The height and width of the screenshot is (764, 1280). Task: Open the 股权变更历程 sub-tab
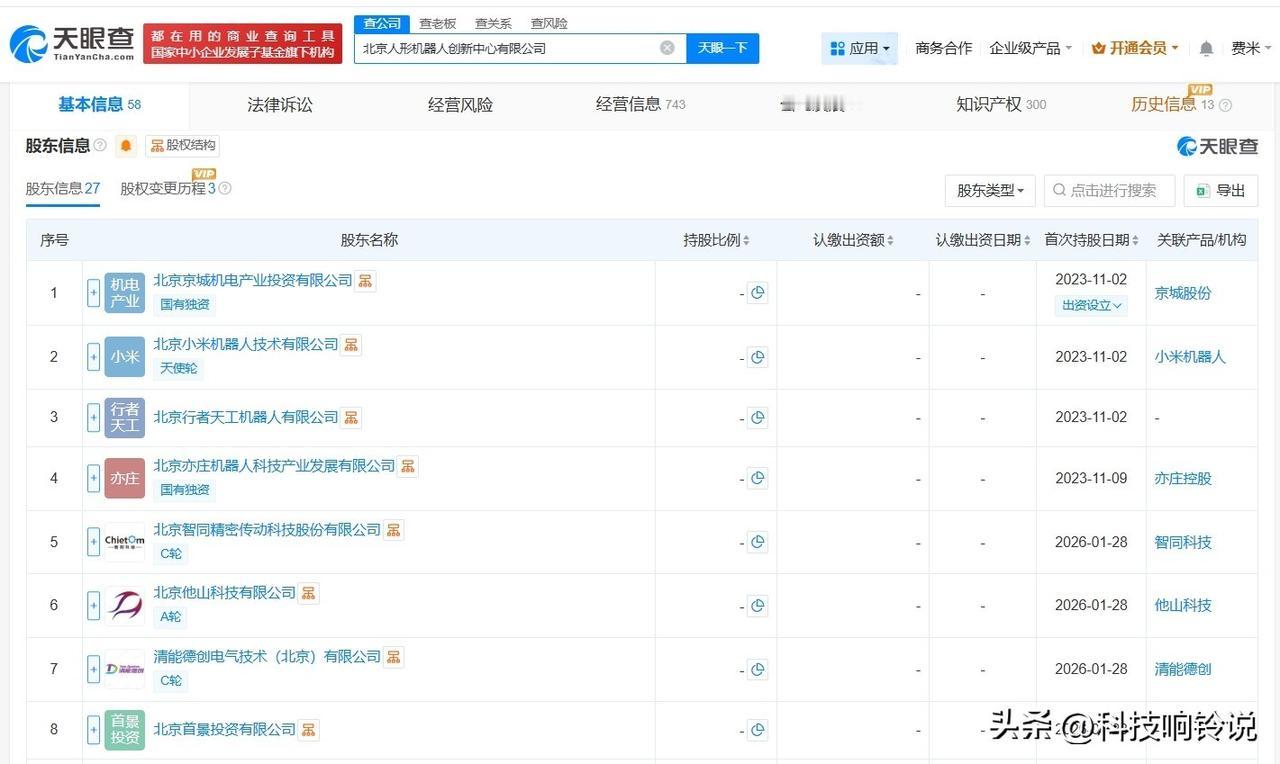pyautogui.click(x=168, y=188)
